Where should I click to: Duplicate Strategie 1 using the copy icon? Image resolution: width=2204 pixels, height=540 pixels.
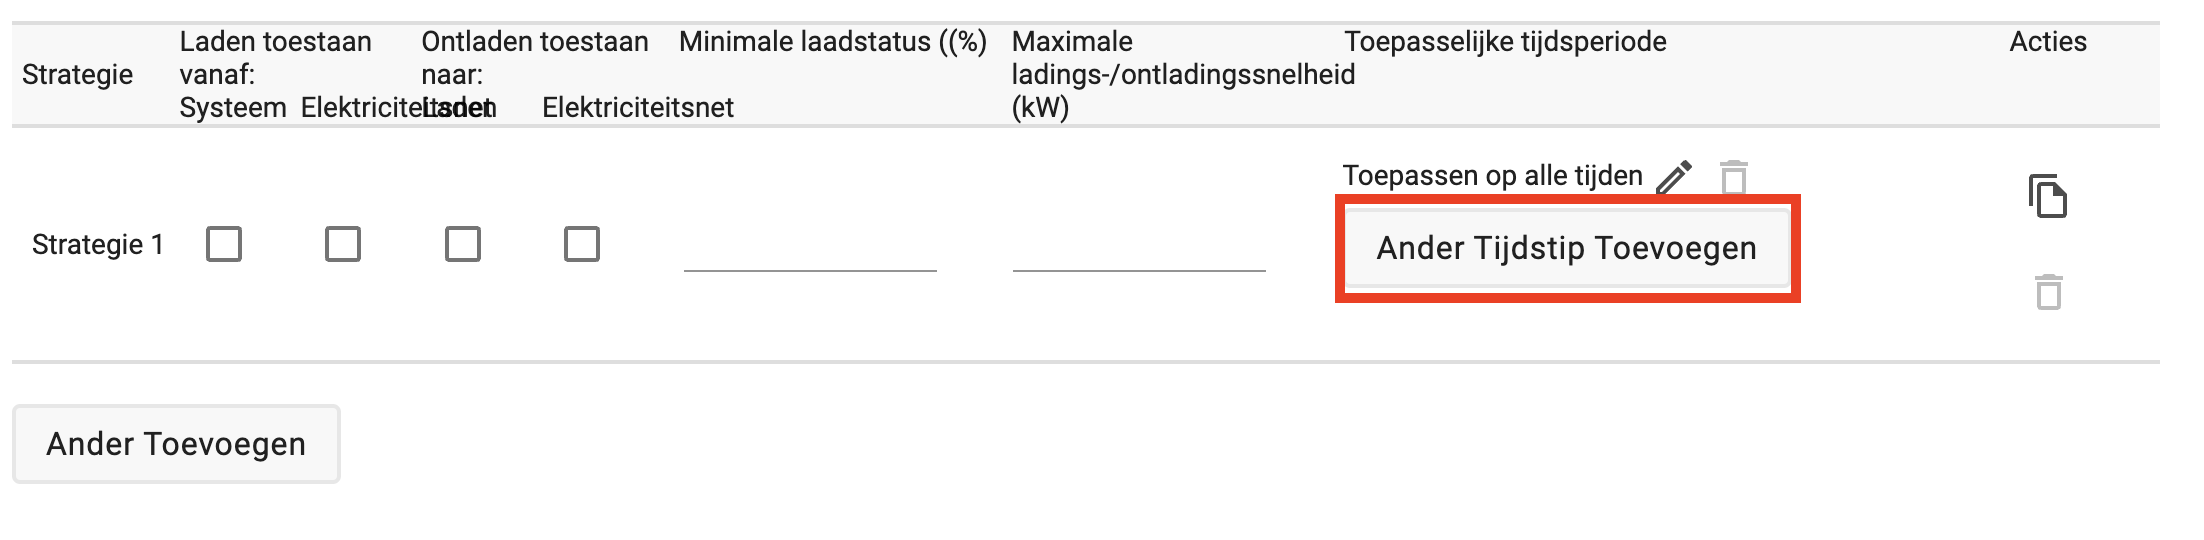2048,196
